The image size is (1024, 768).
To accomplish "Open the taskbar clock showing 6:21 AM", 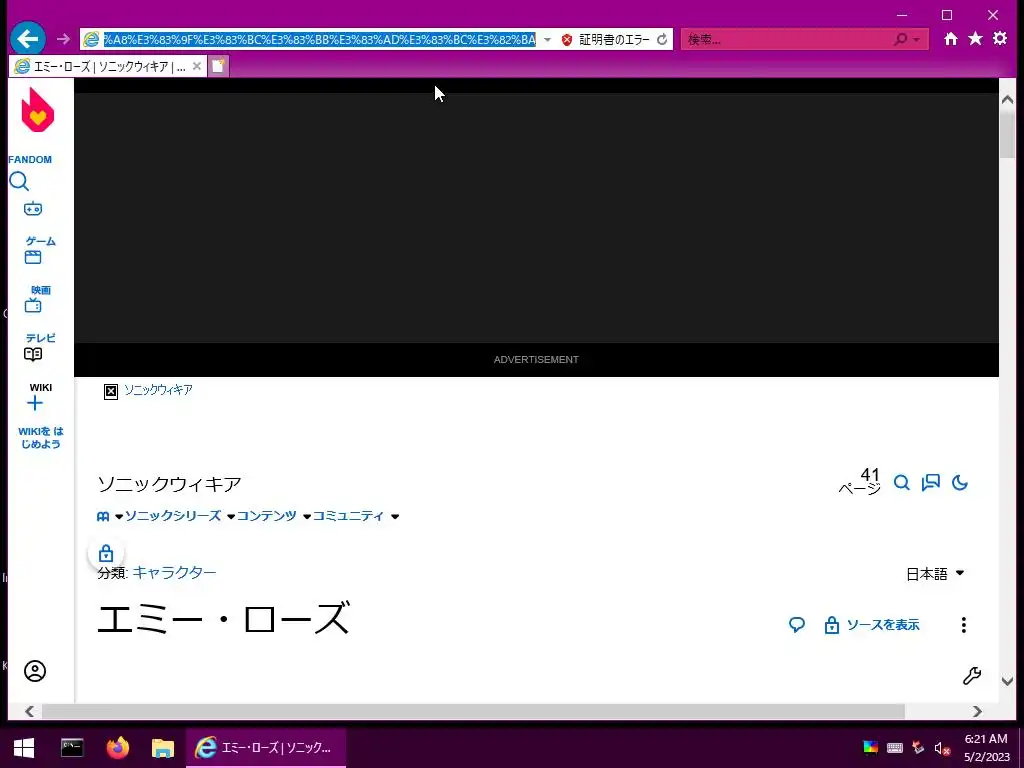I will [986, 748].
